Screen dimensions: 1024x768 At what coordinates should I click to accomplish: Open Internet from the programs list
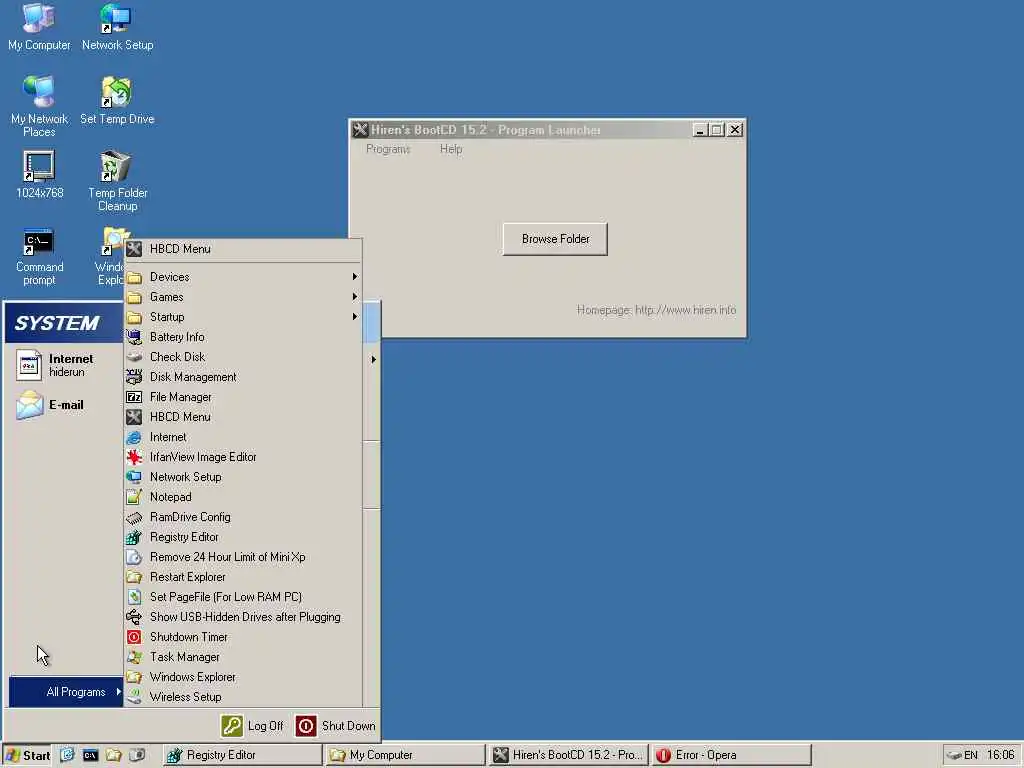click(x=243, y=437)
